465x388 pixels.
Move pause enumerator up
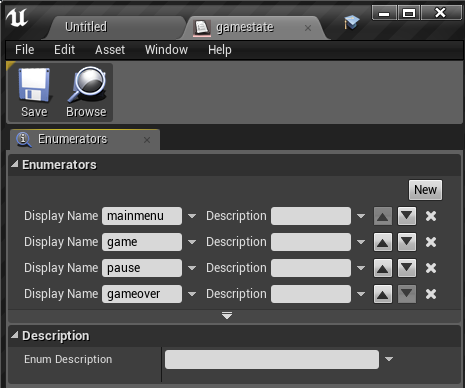[383, 268]
